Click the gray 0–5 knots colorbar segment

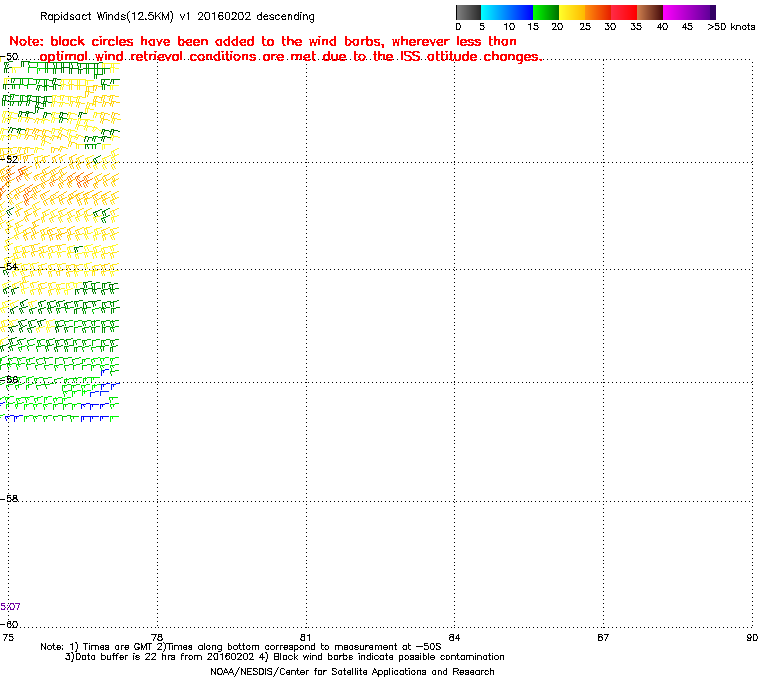click(468, 12)
